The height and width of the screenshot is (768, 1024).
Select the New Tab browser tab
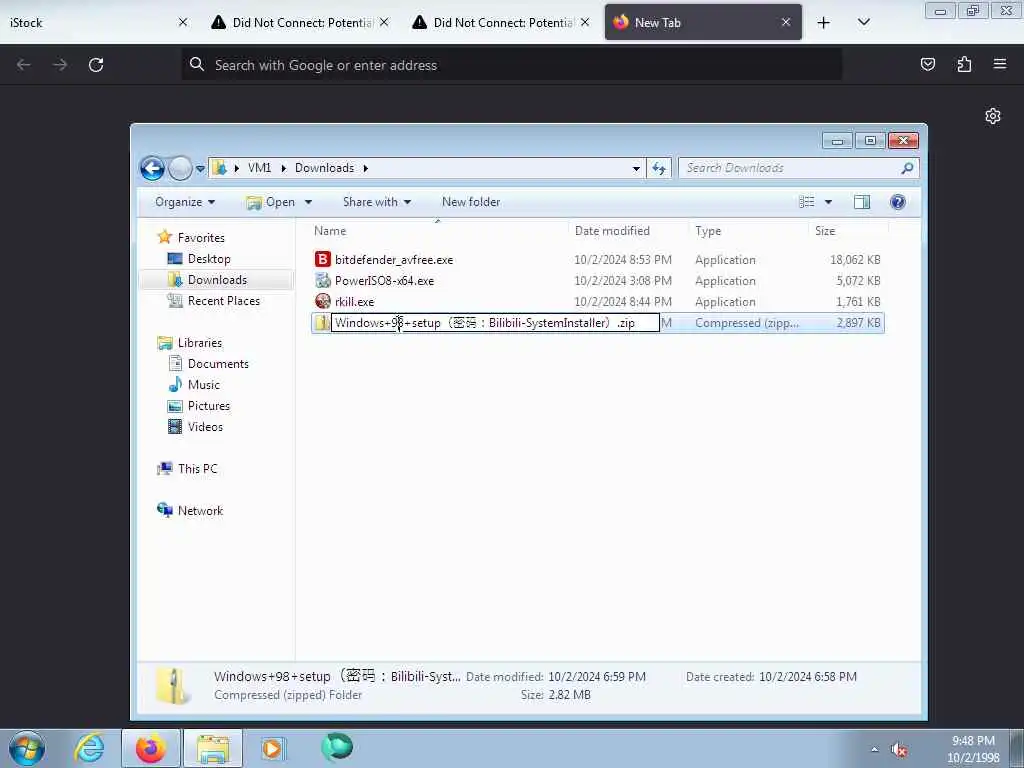(x=703, y=22)
